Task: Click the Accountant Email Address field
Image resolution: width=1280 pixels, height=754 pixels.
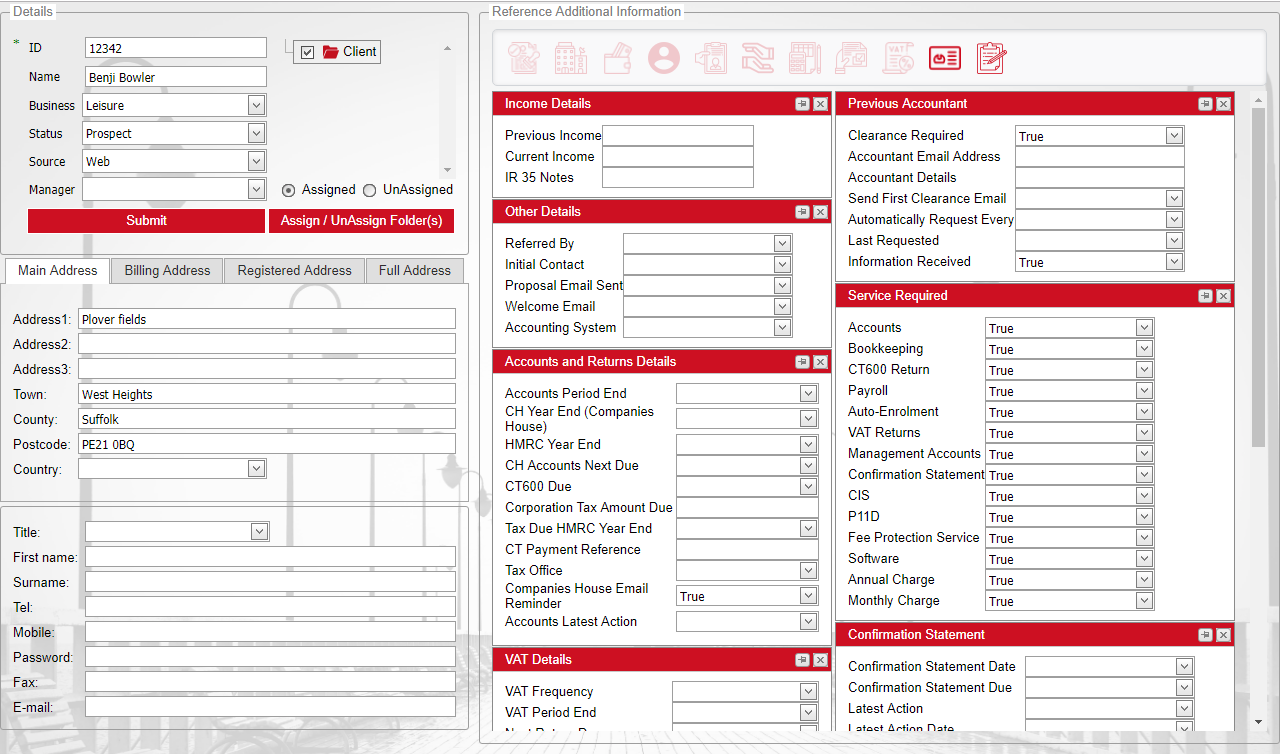Action: point(1100,157)
